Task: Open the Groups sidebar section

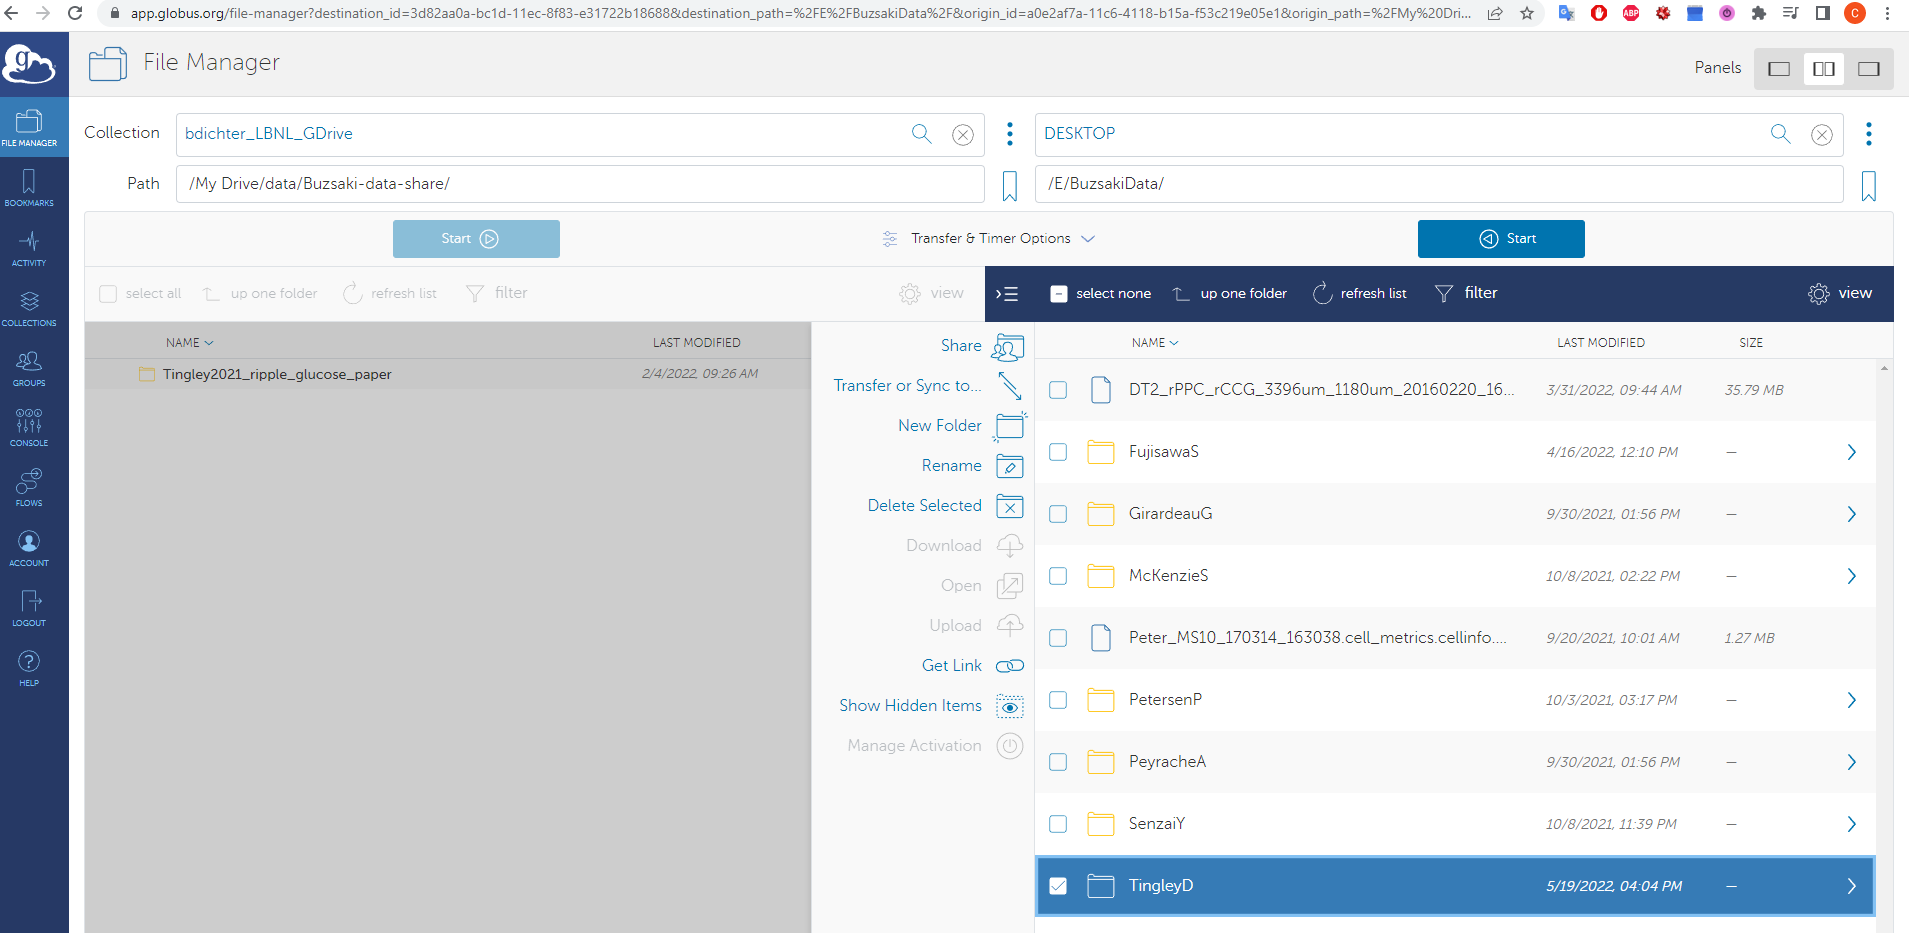Action: (x=29, y=367)
